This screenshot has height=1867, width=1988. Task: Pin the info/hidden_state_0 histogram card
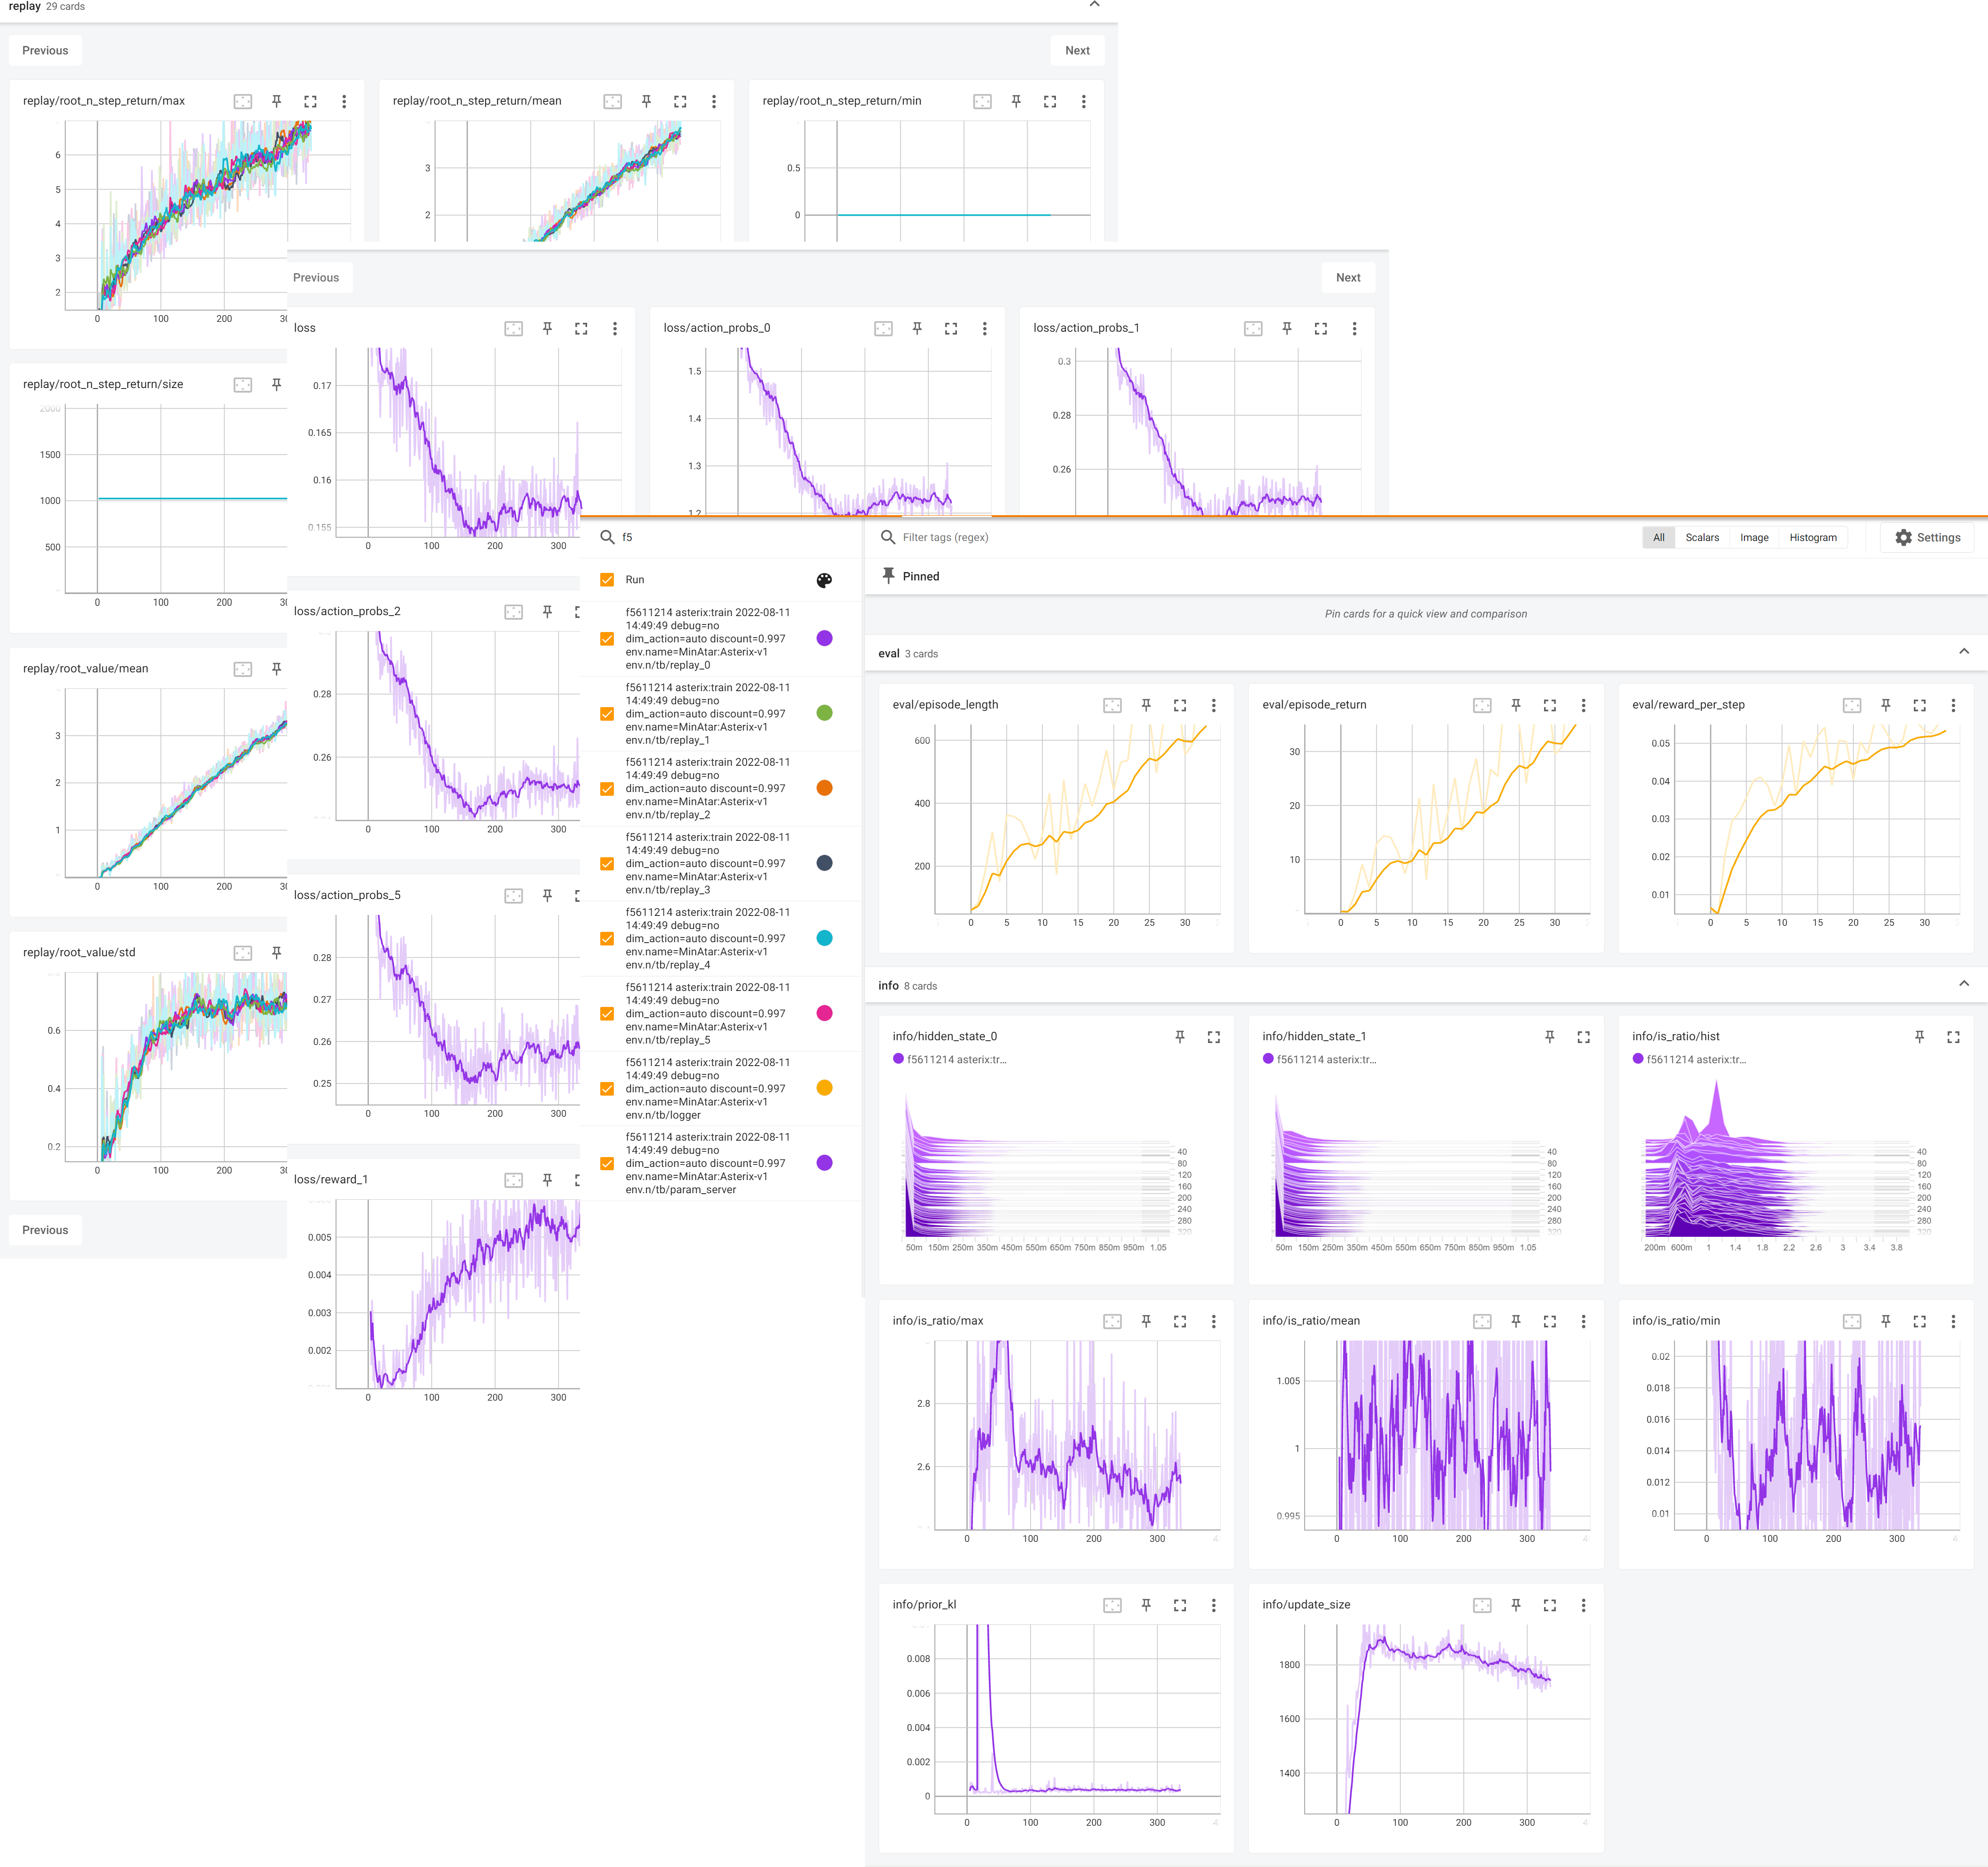coord(1180,1037)
